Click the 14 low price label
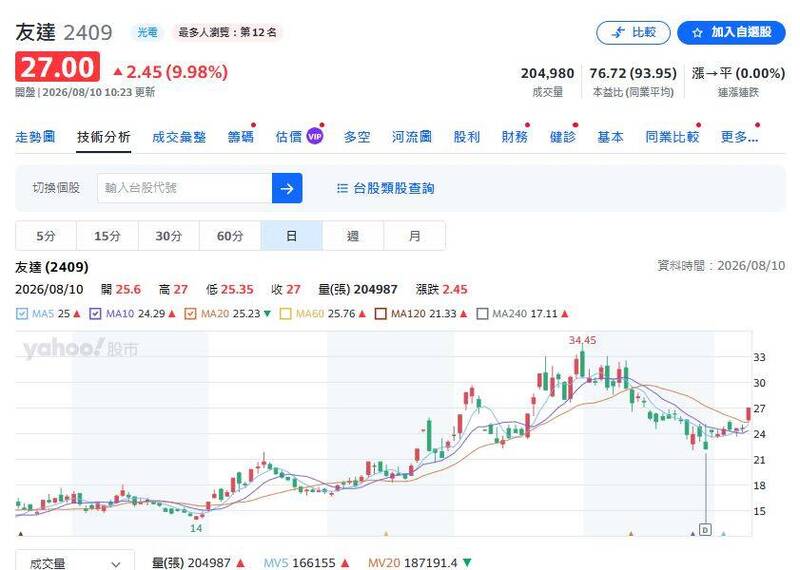Viewport: 800px width, 570px height. pos(196,529)
